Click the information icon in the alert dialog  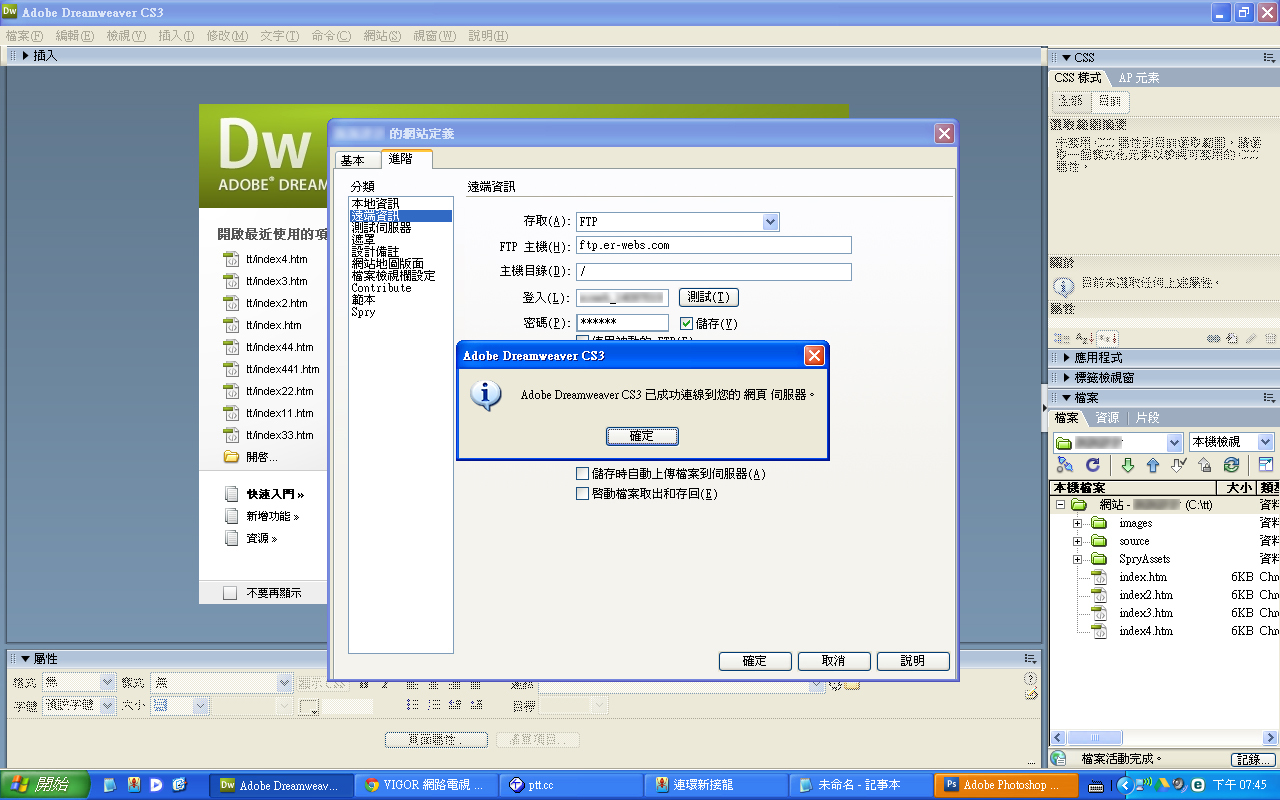486,394
